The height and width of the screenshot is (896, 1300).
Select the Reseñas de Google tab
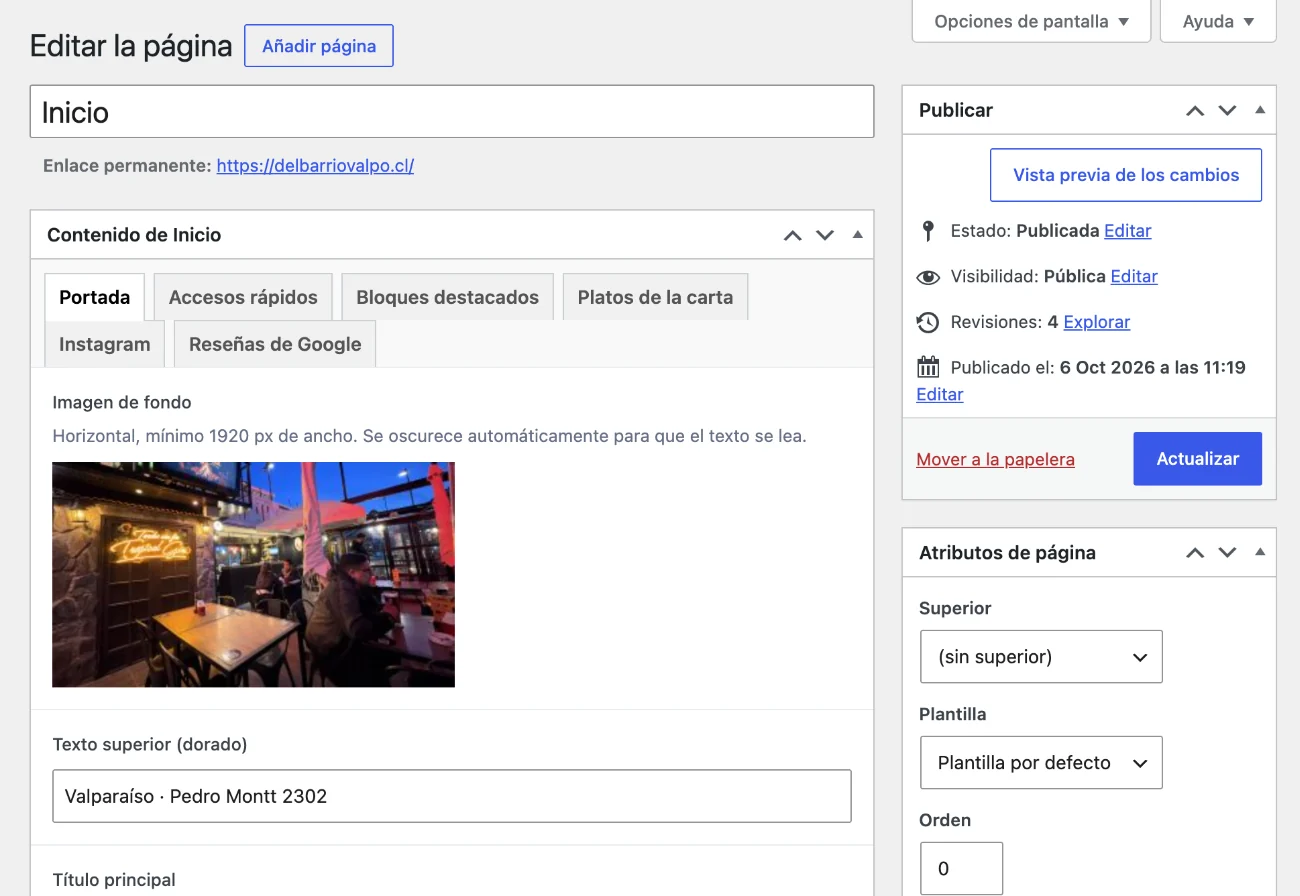[x=275, y=344]
